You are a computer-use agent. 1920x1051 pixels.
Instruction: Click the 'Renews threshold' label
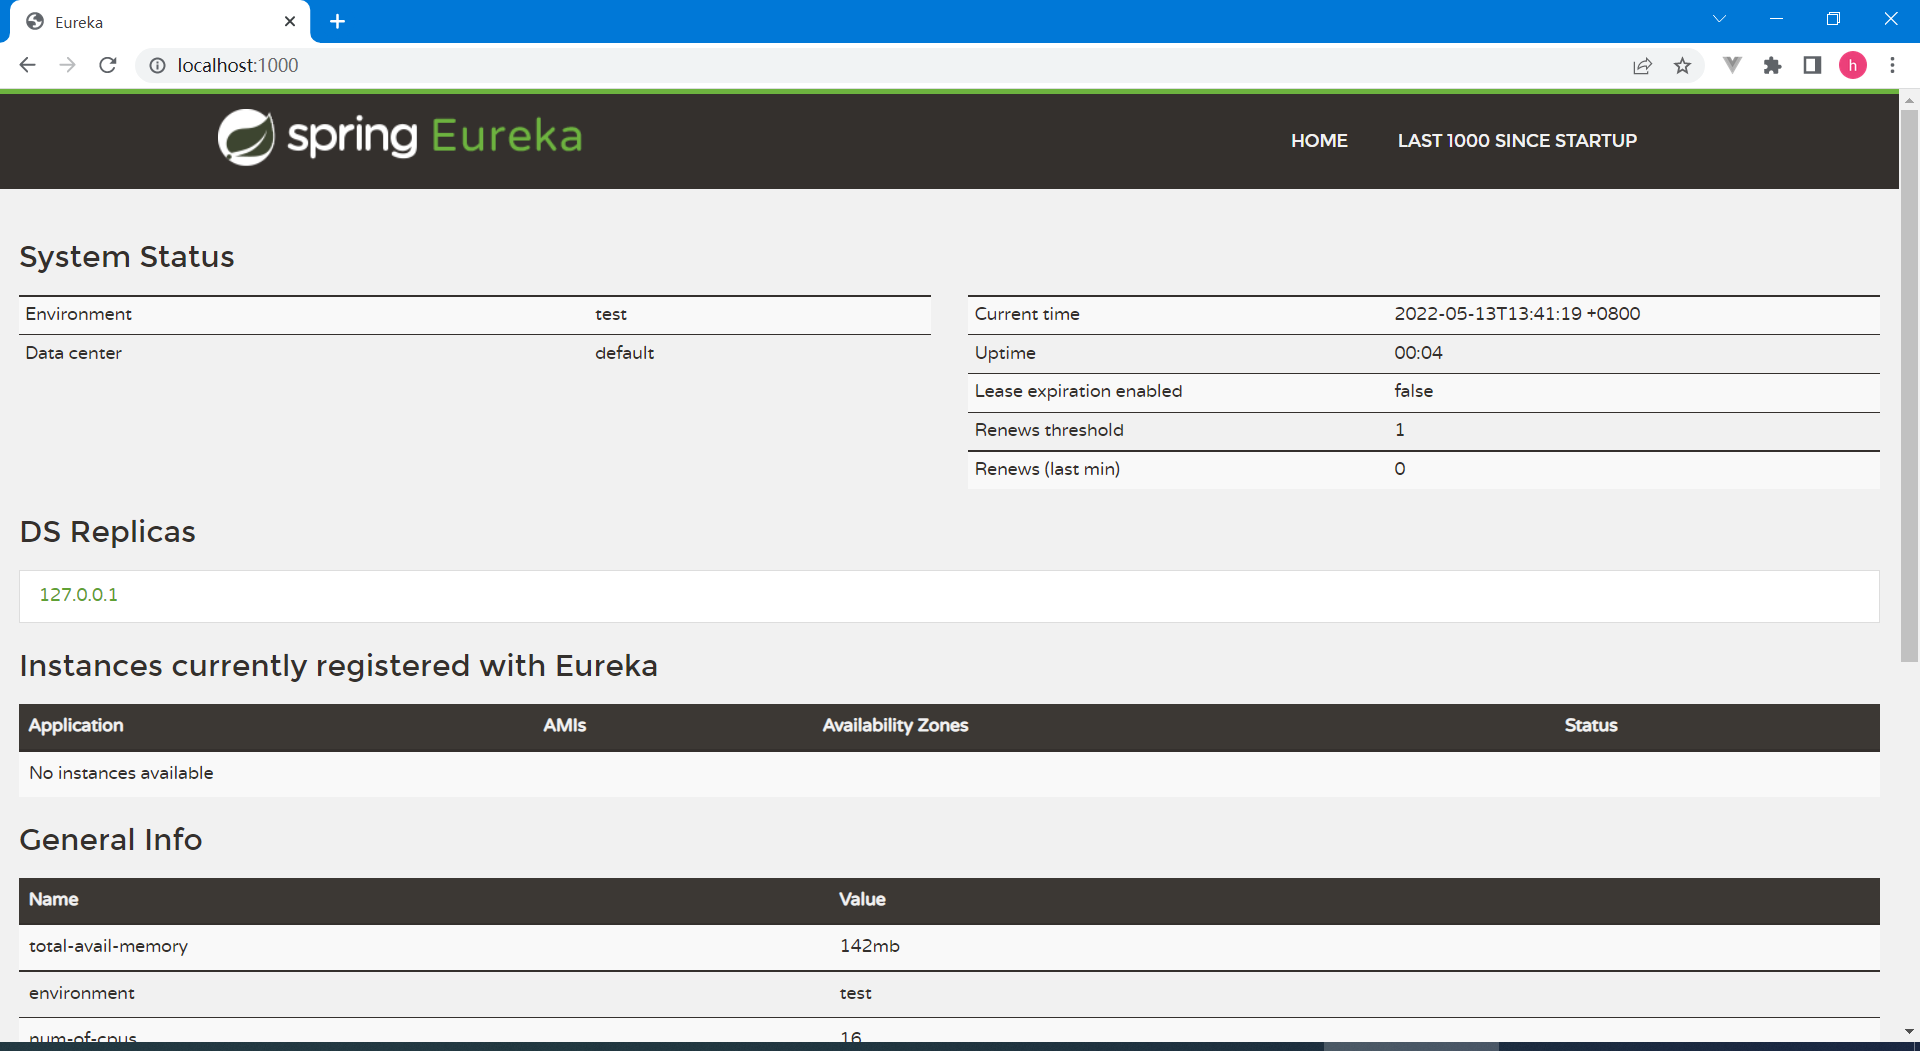pos(1049,430)
